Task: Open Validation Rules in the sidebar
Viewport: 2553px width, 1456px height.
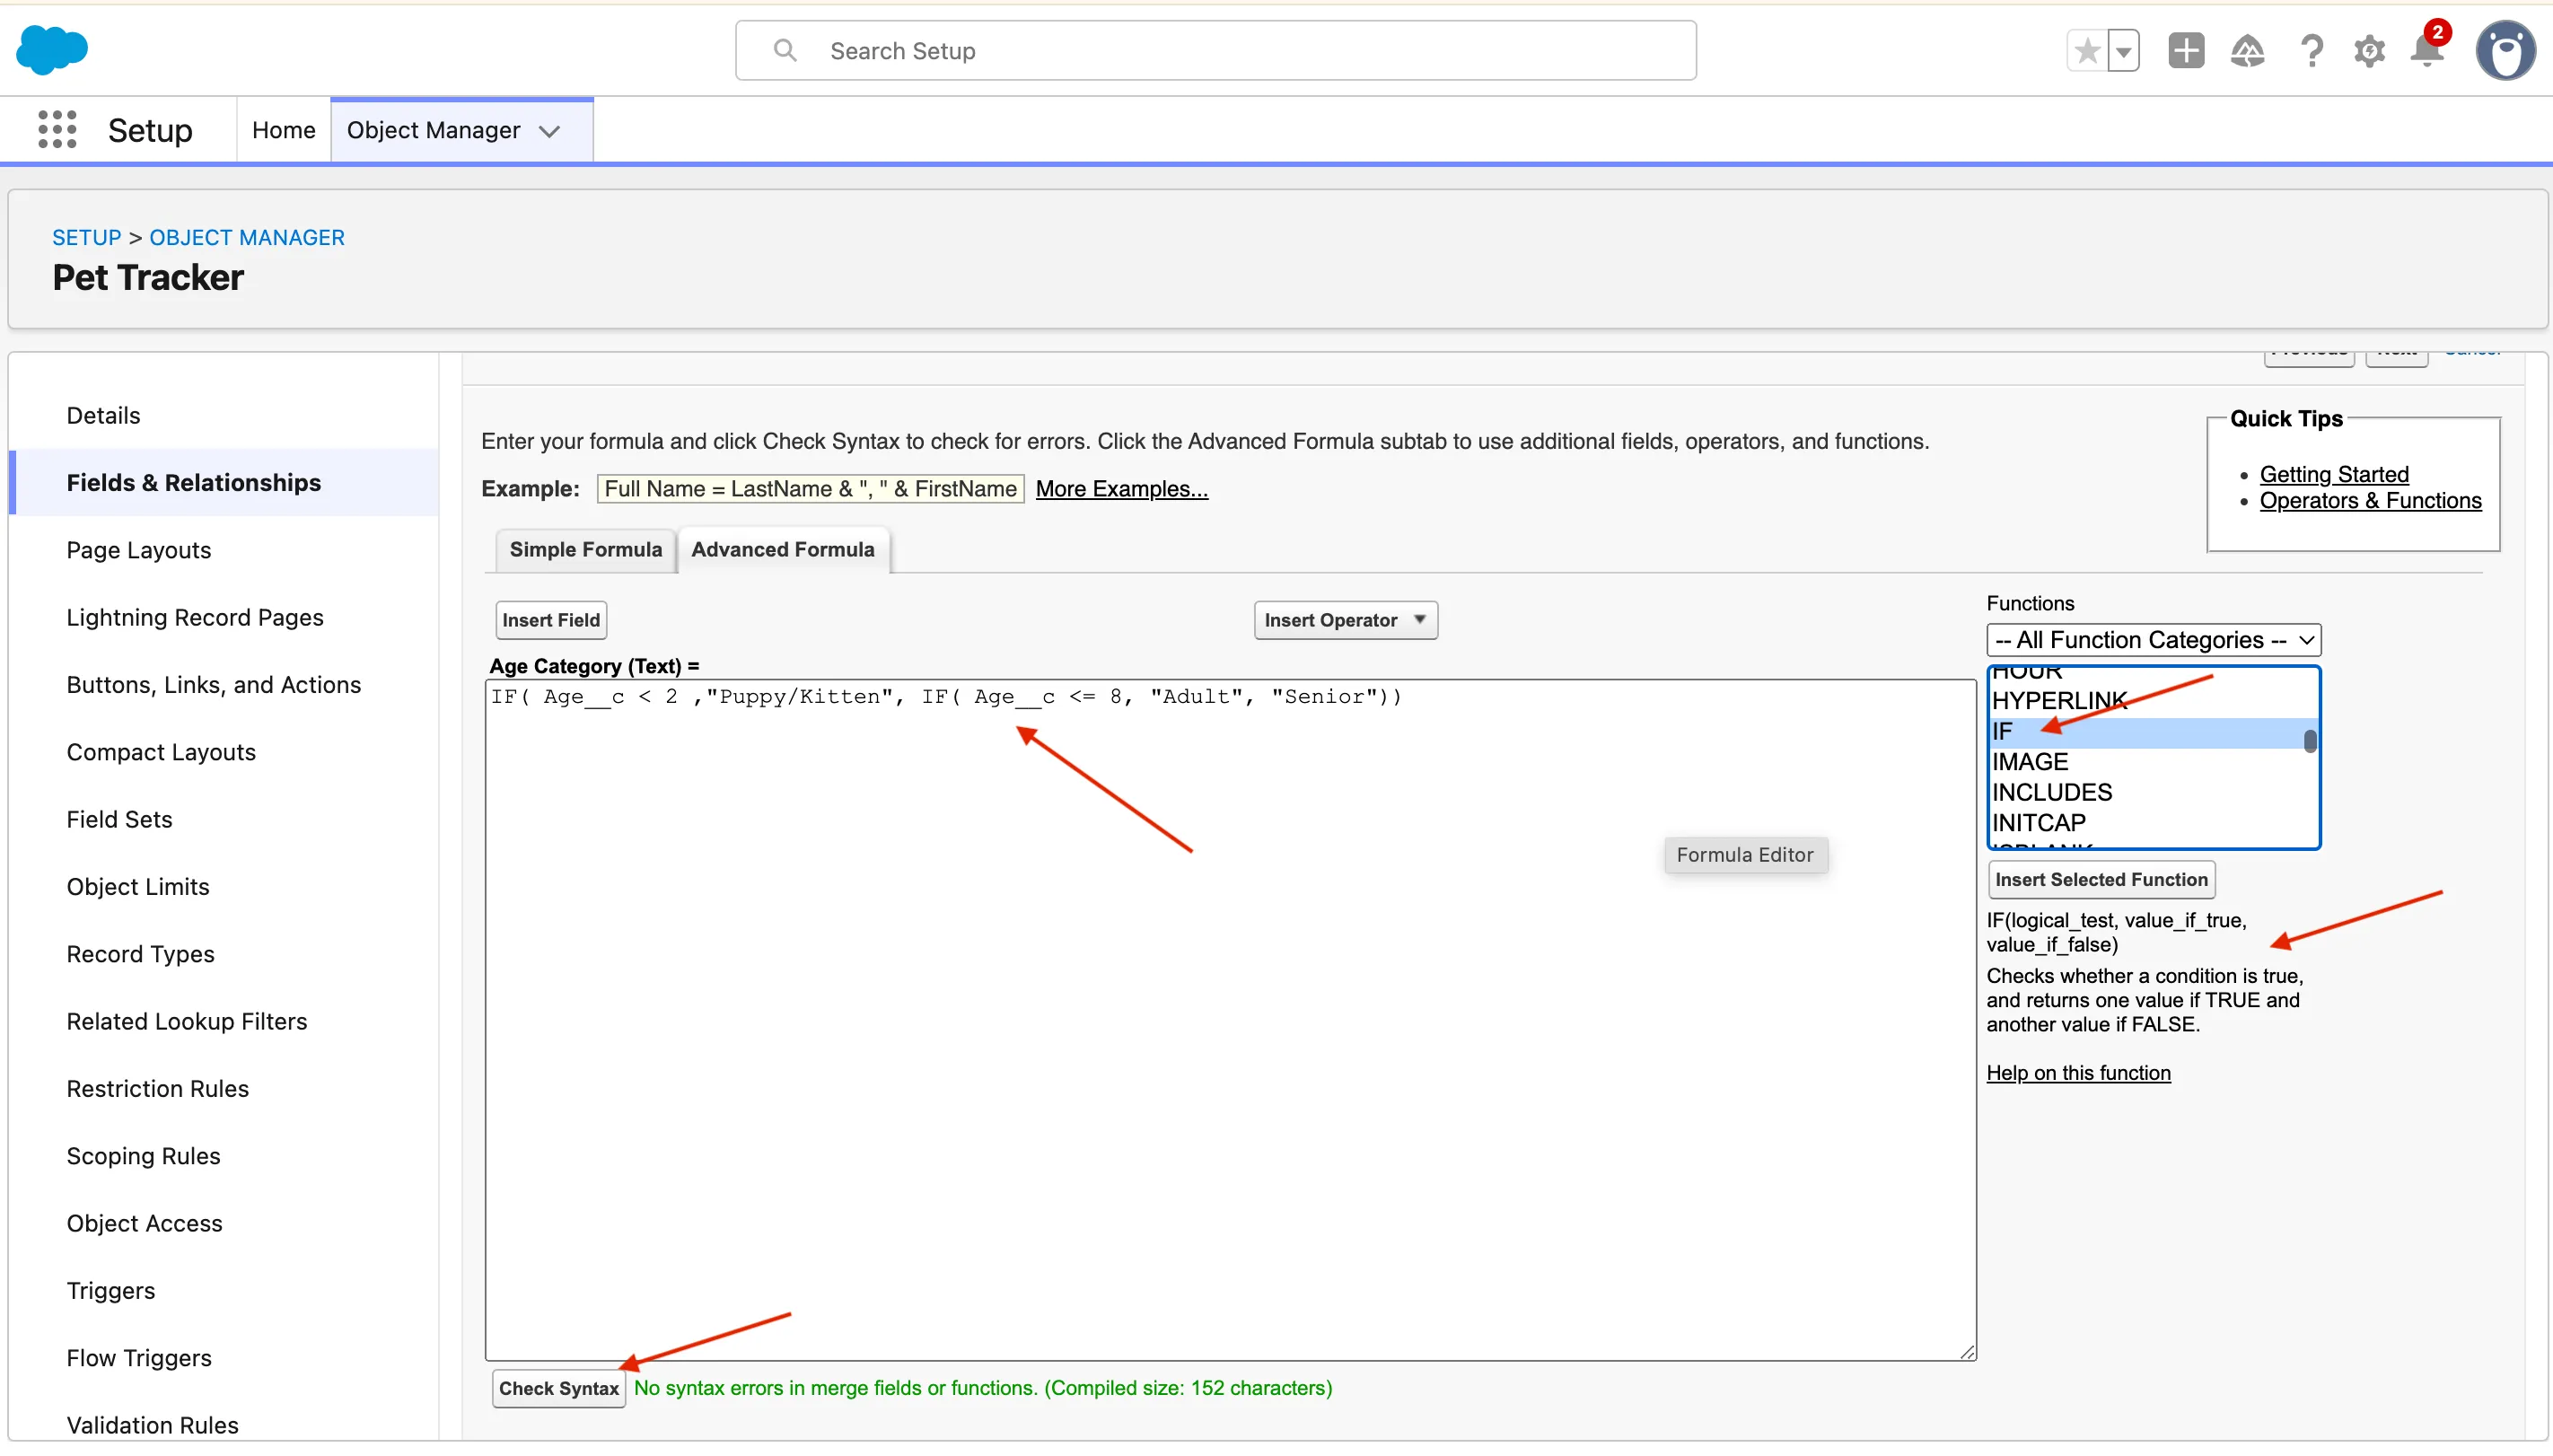Action: 152,1424
